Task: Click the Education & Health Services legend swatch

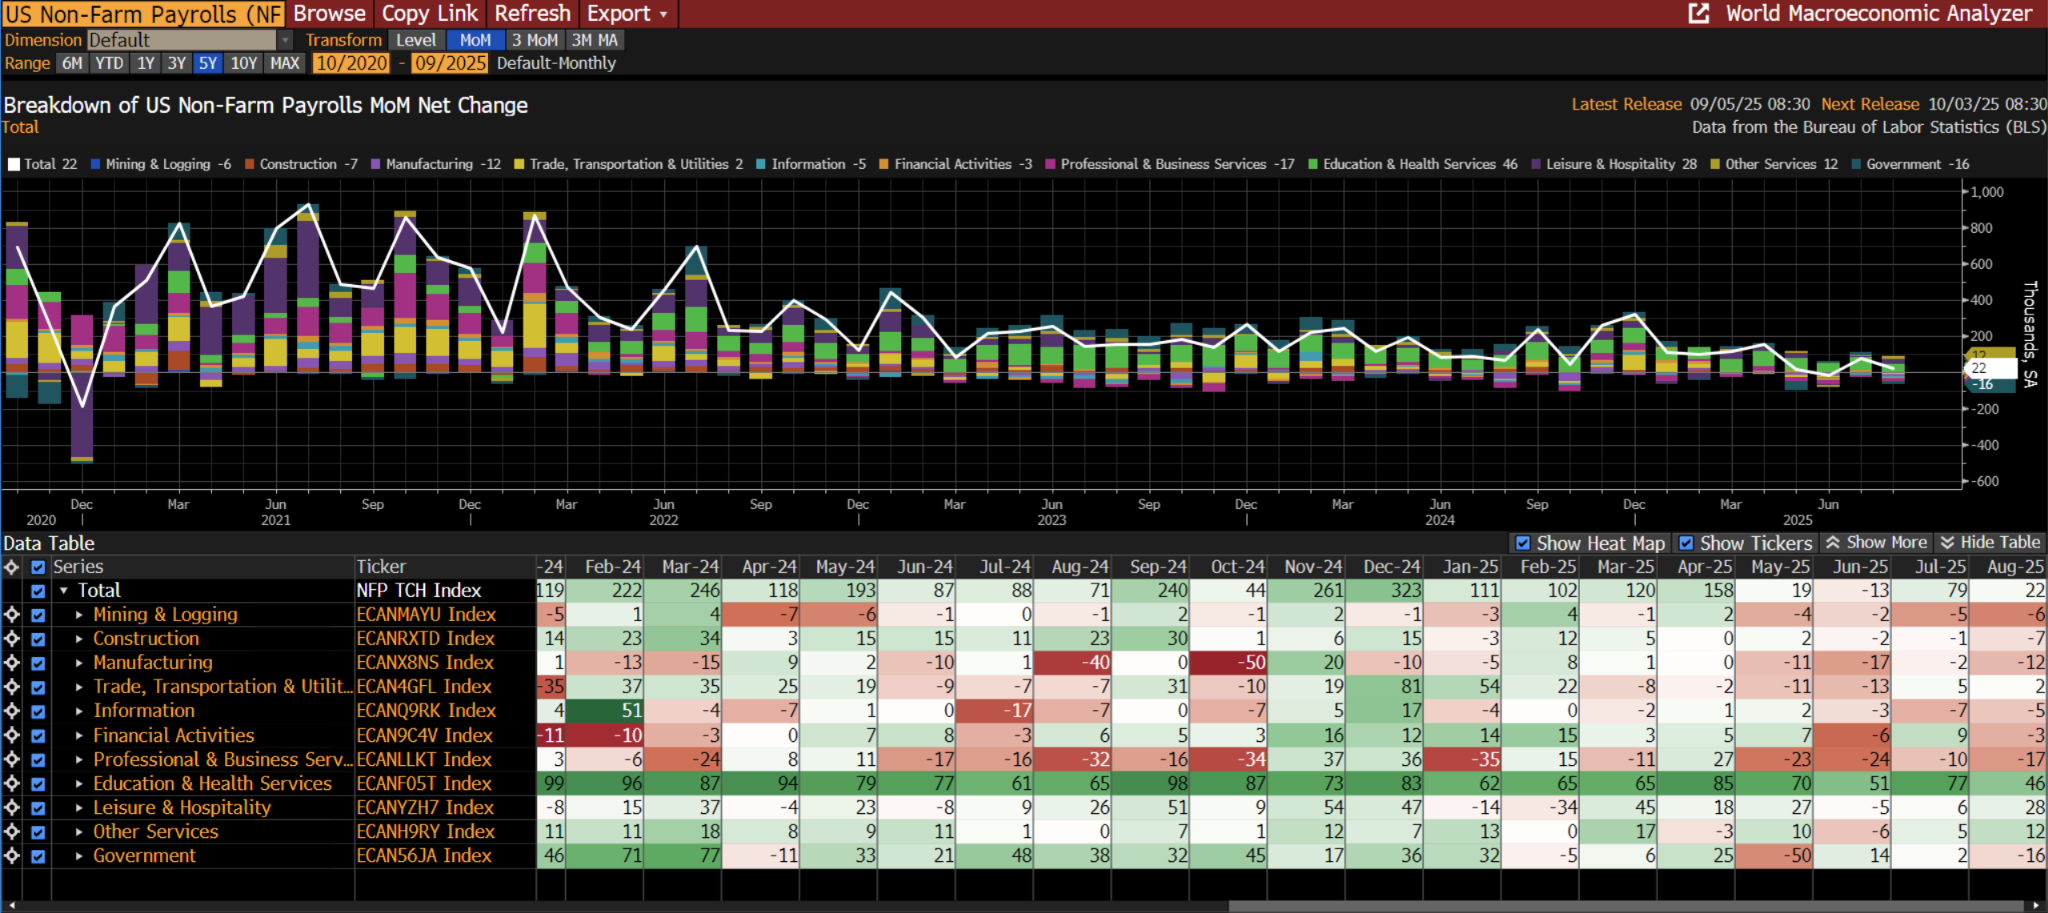Action: [x=1313, y=164]
